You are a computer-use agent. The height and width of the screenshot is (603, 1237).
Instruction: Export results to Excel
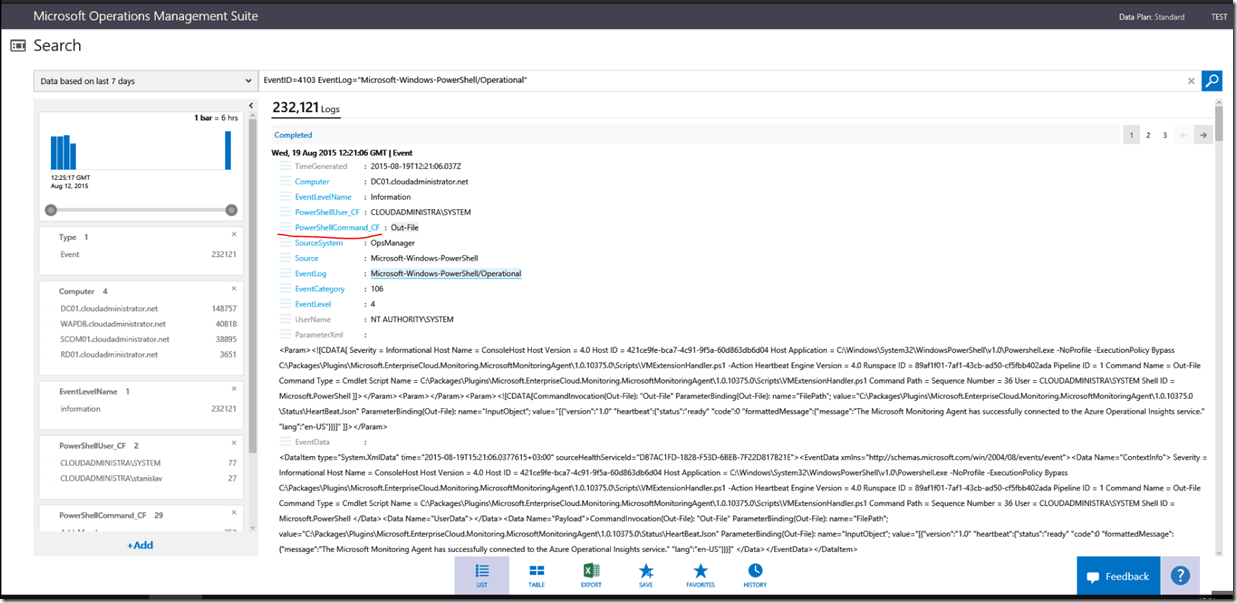click(591, 575)
